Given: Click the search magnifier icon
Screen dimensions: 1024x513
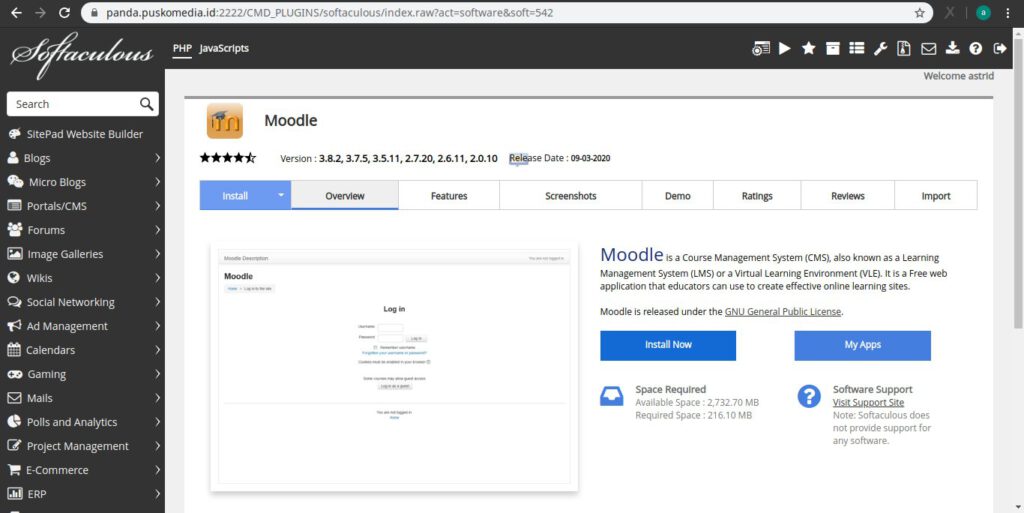Looking at the screenshot, I should click(x=146, y=104).
